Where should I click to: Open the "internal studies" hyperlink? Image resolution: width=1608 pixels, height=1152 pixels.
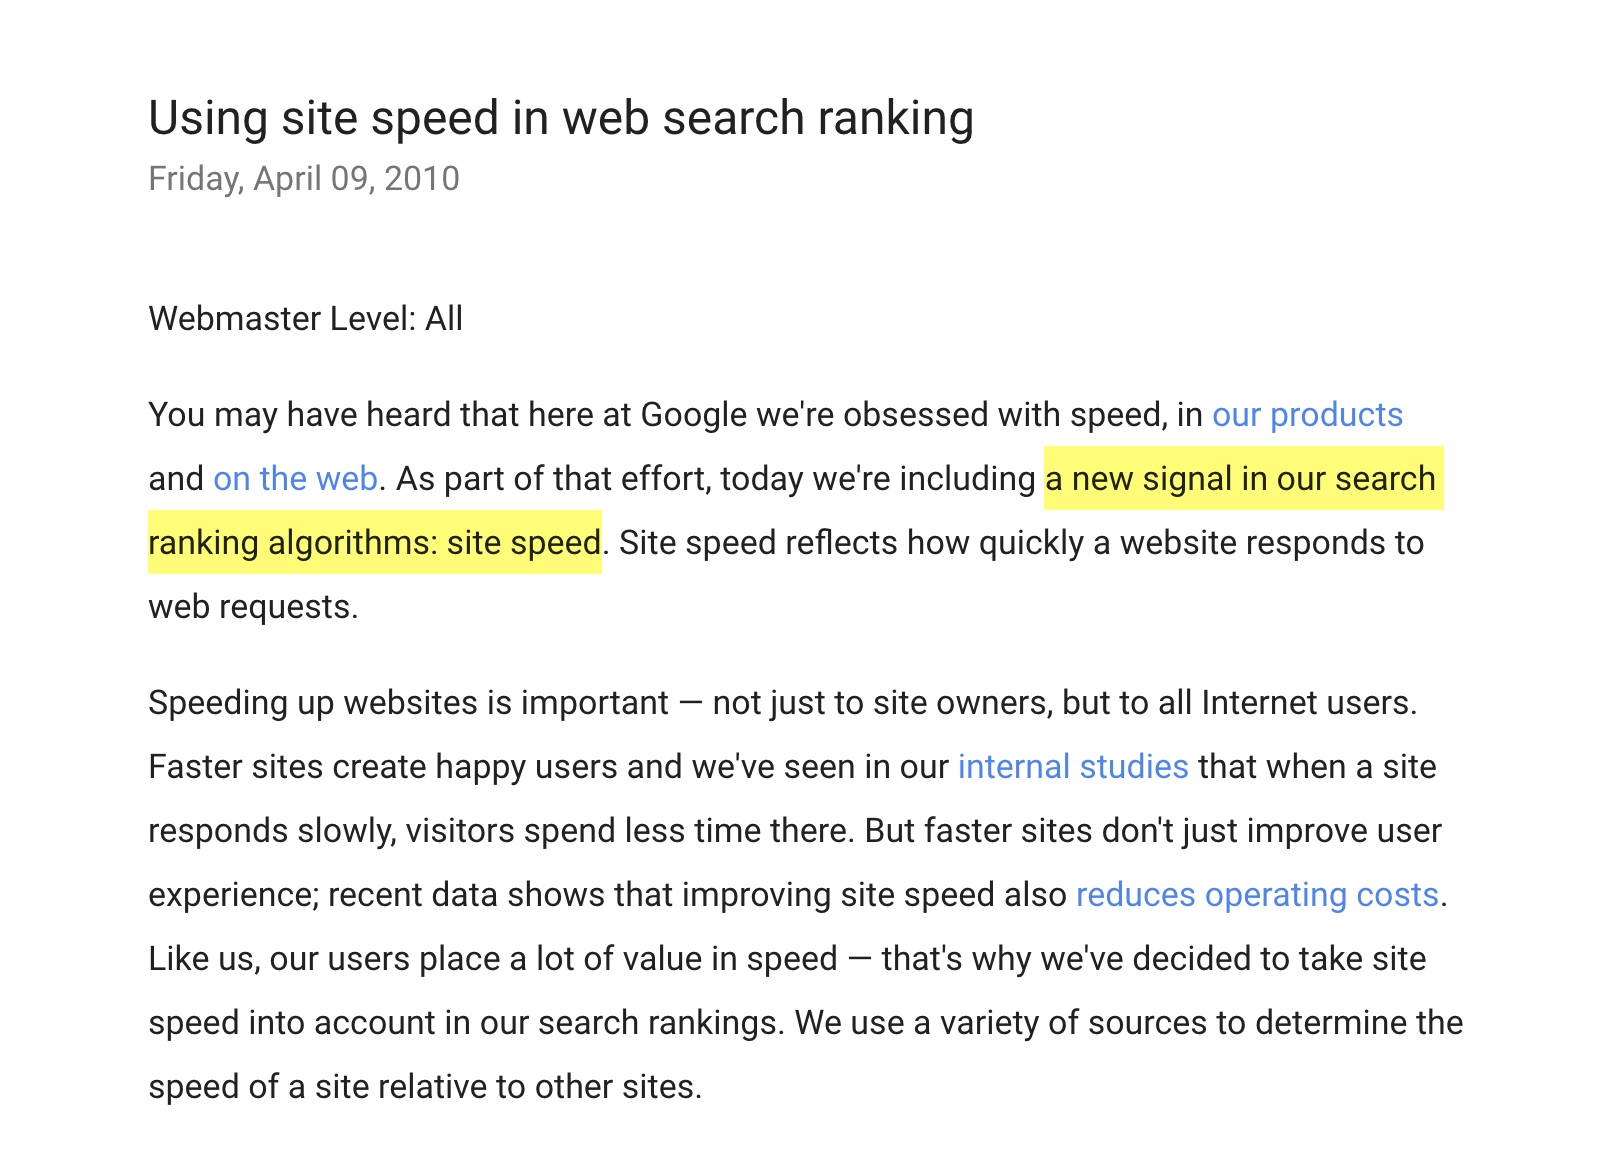(1073, 767)
